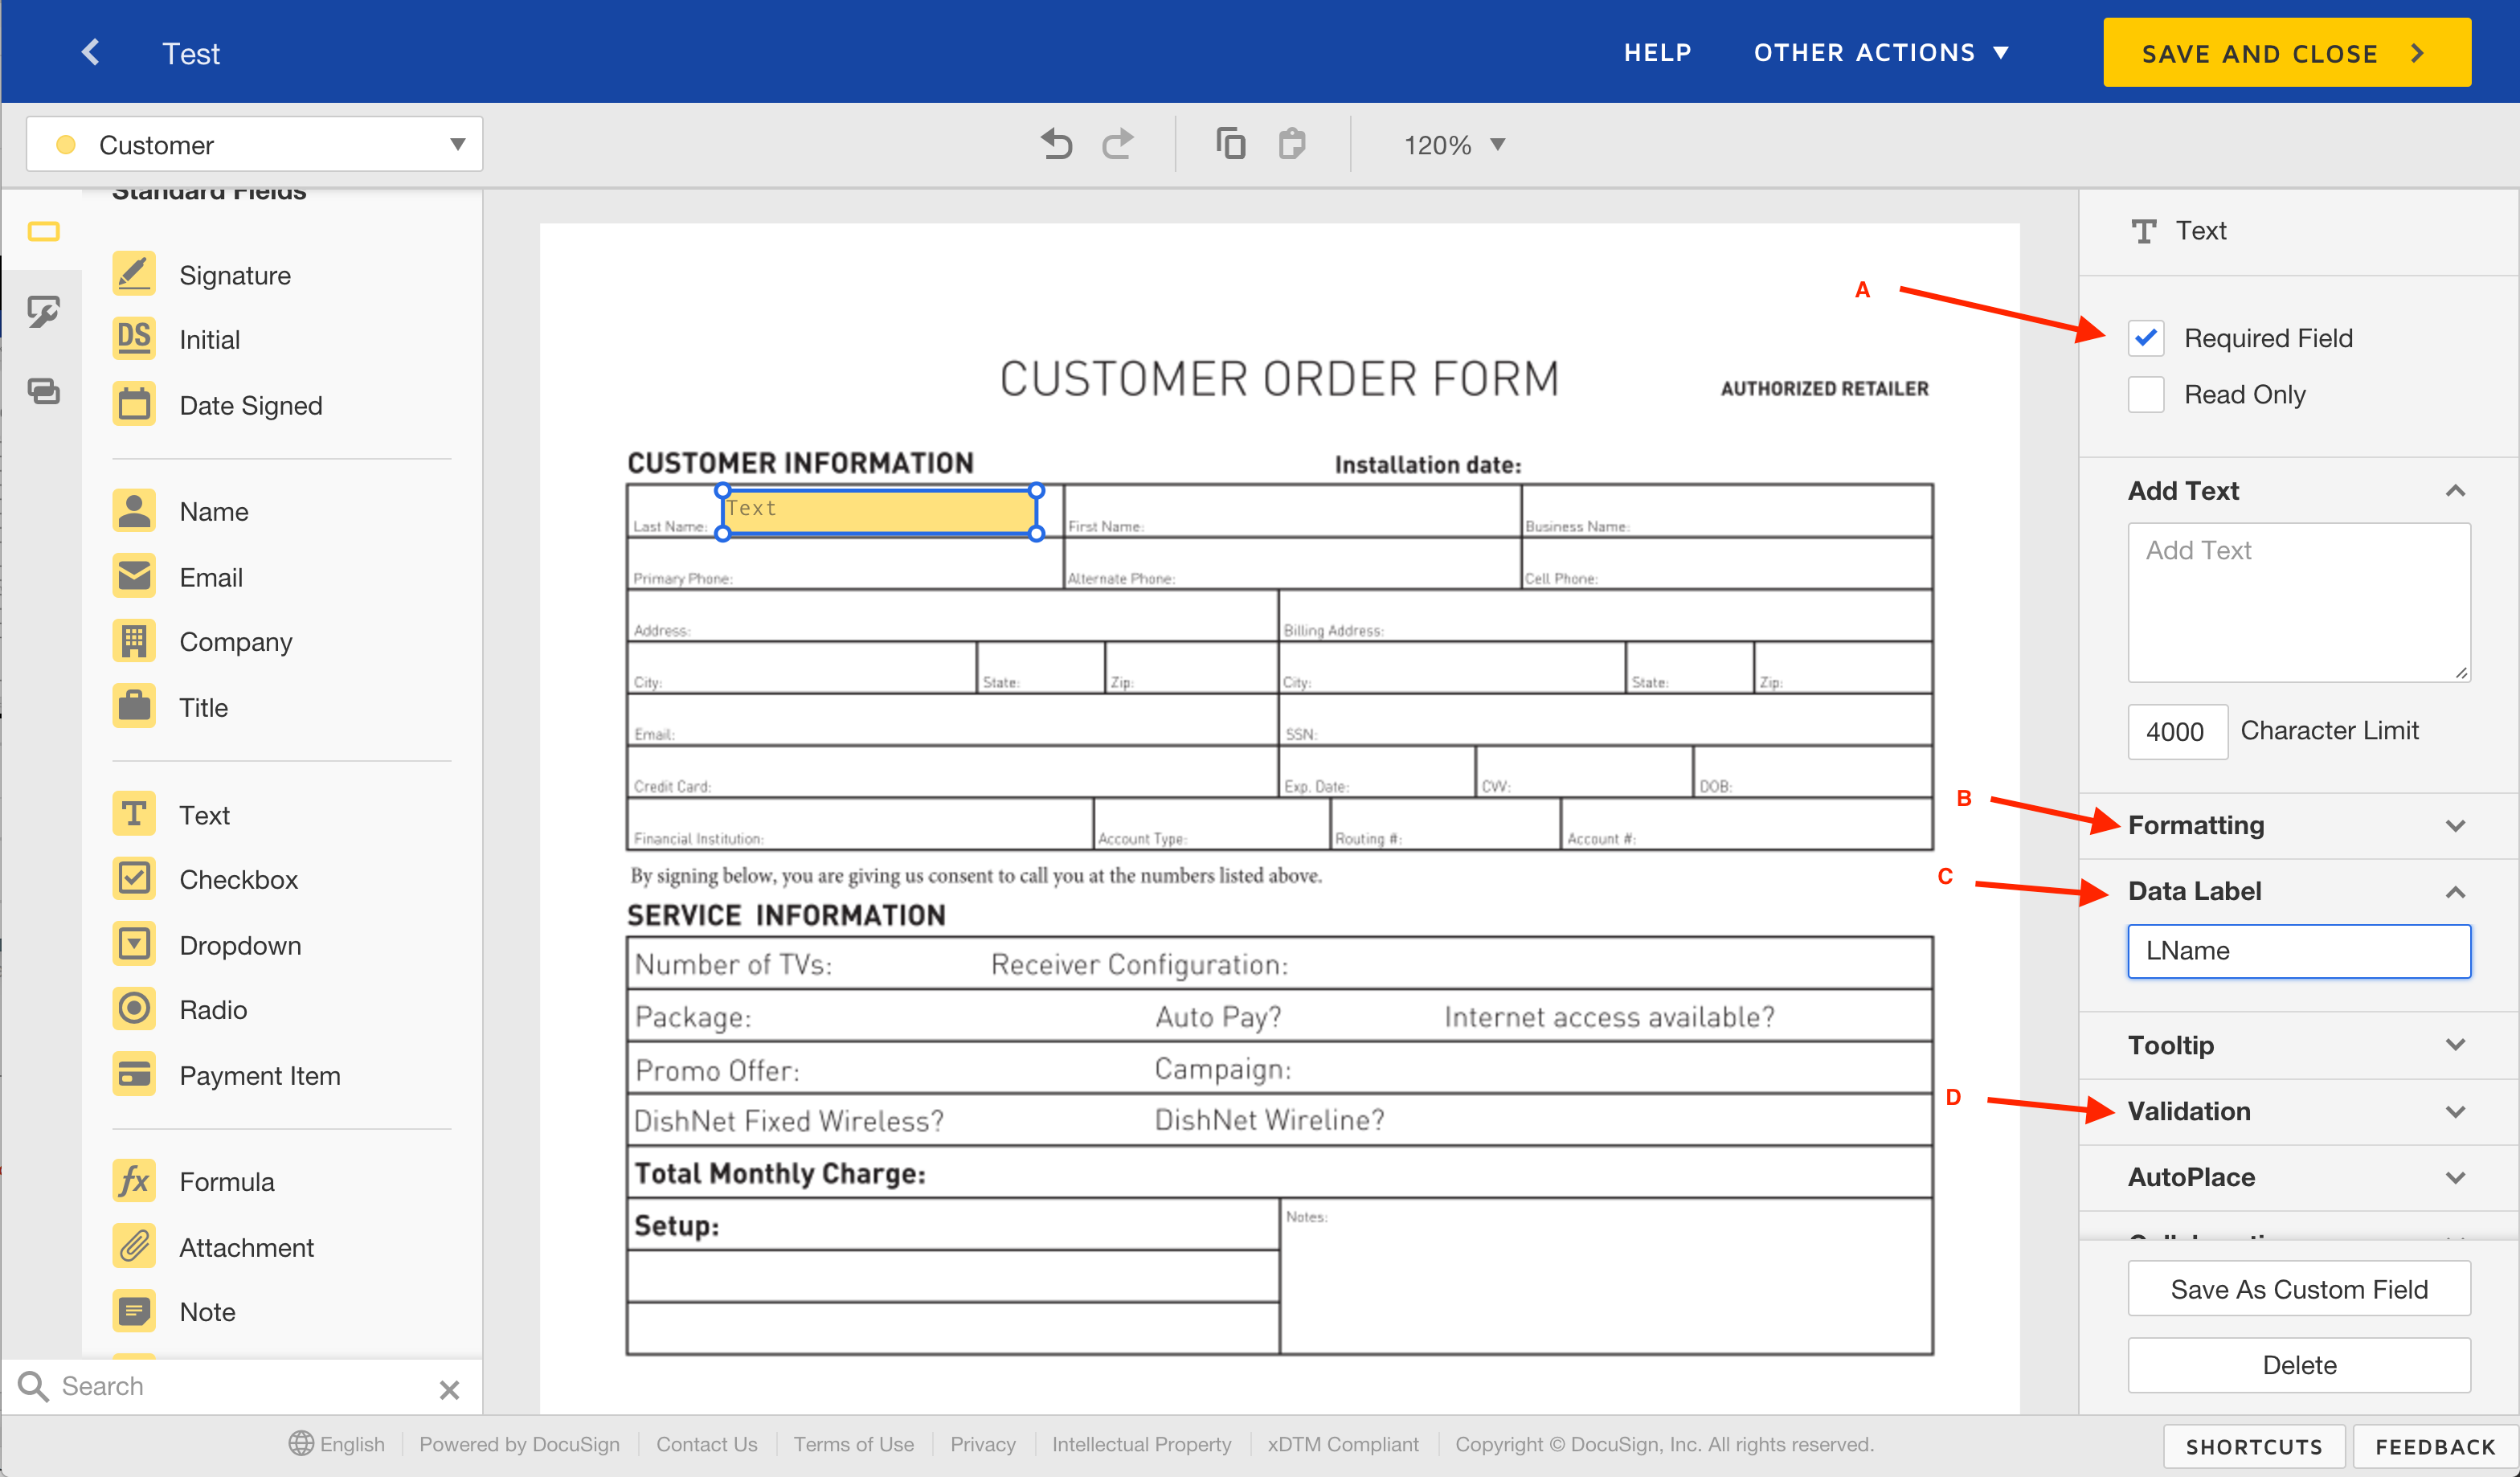The width and height of the screenshot is (2520, 1477).
Task: Select the Signature field icon
Action: 134,274
